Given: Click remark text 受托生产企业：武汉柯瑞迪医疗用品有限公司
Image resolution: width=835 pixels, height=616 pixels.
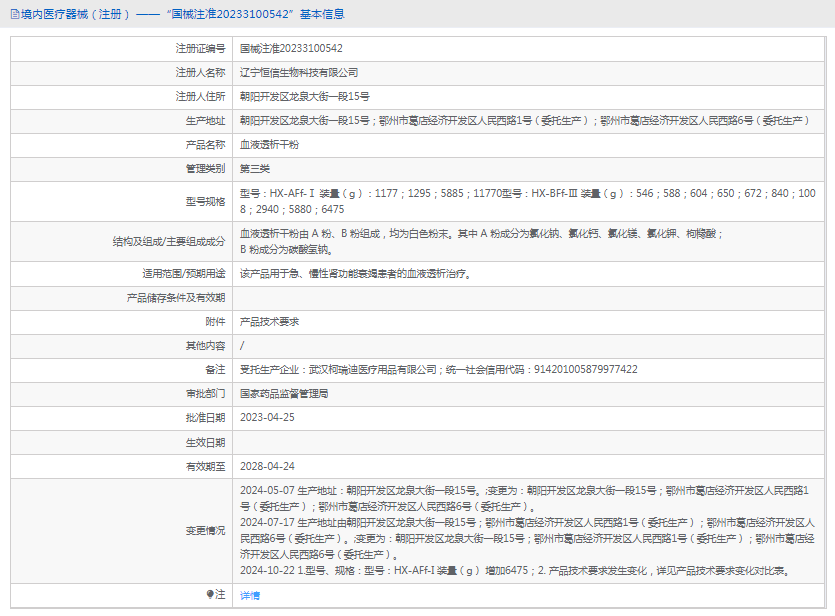Looking at the screenshot, I should tap(338, 369).
